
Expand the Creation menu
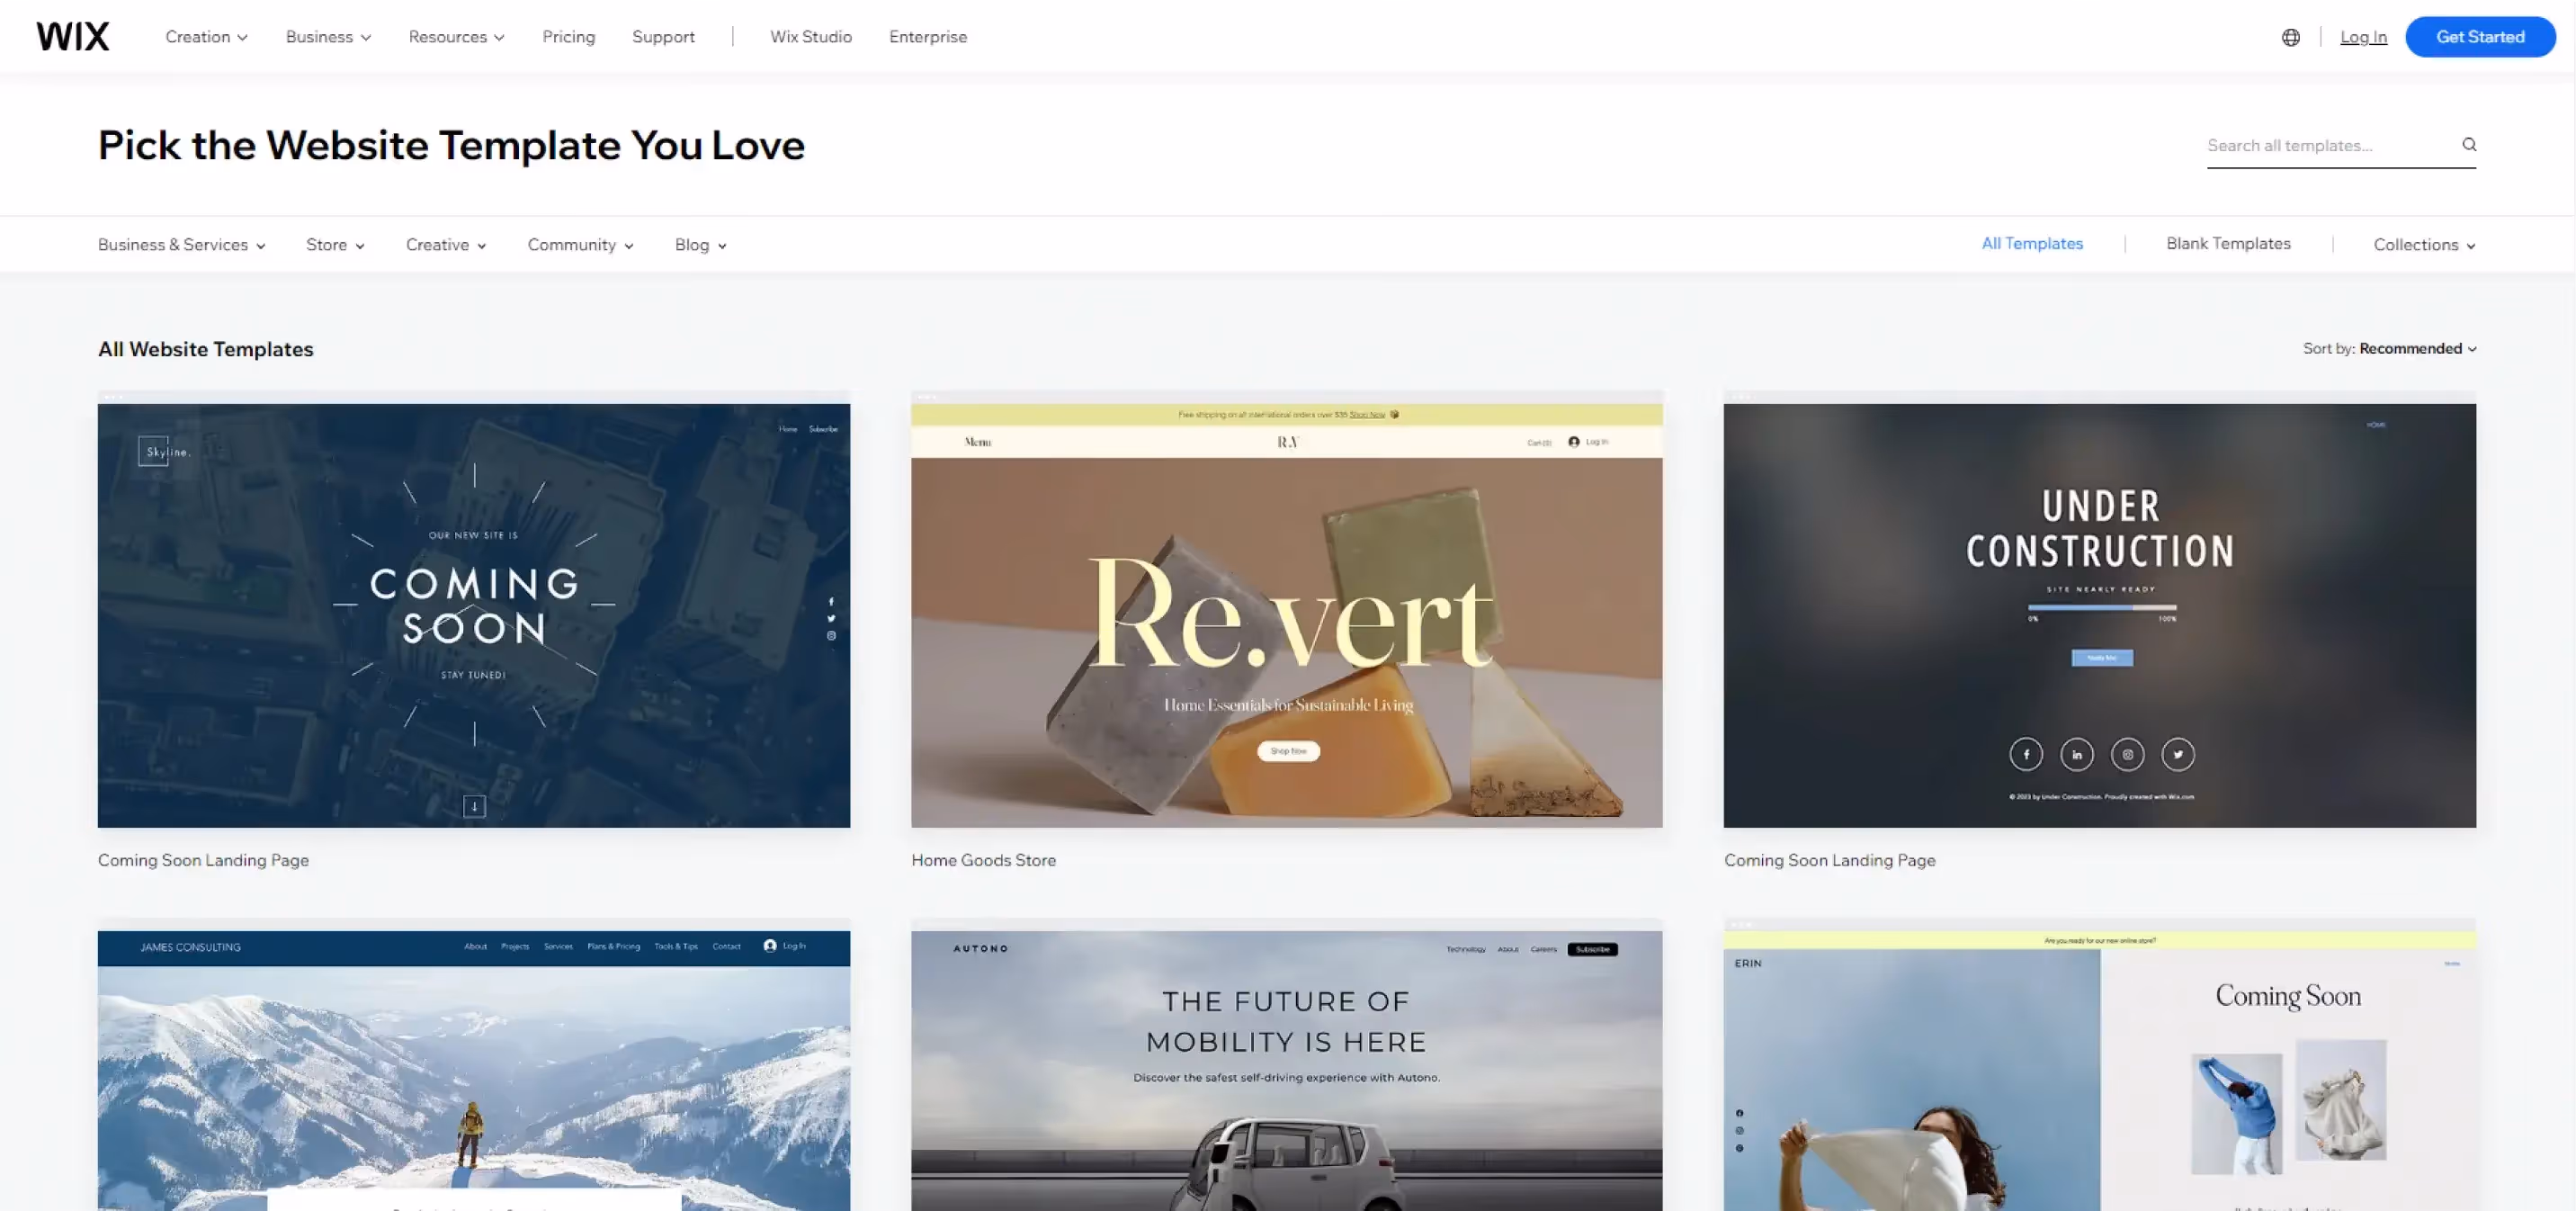206,36
